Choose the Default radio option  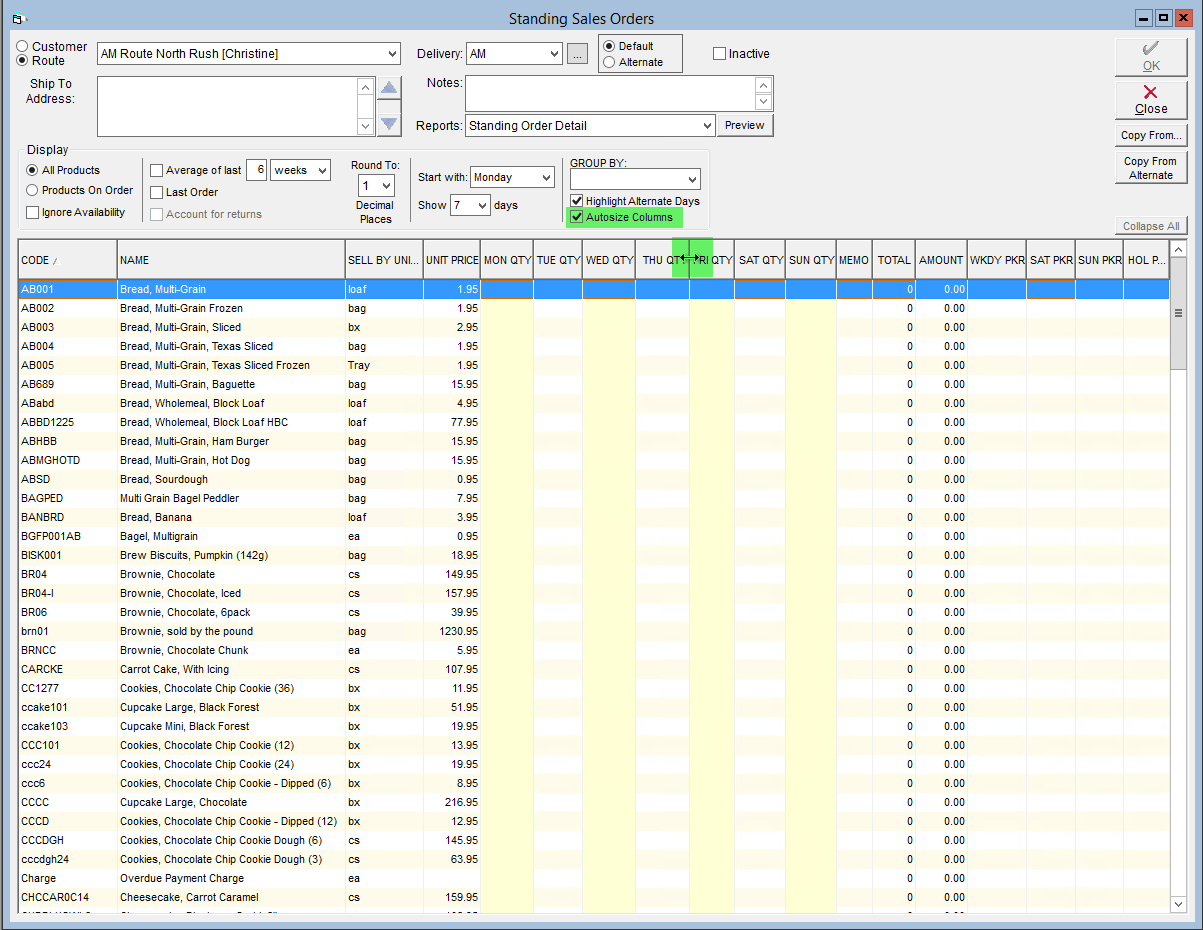609,46
